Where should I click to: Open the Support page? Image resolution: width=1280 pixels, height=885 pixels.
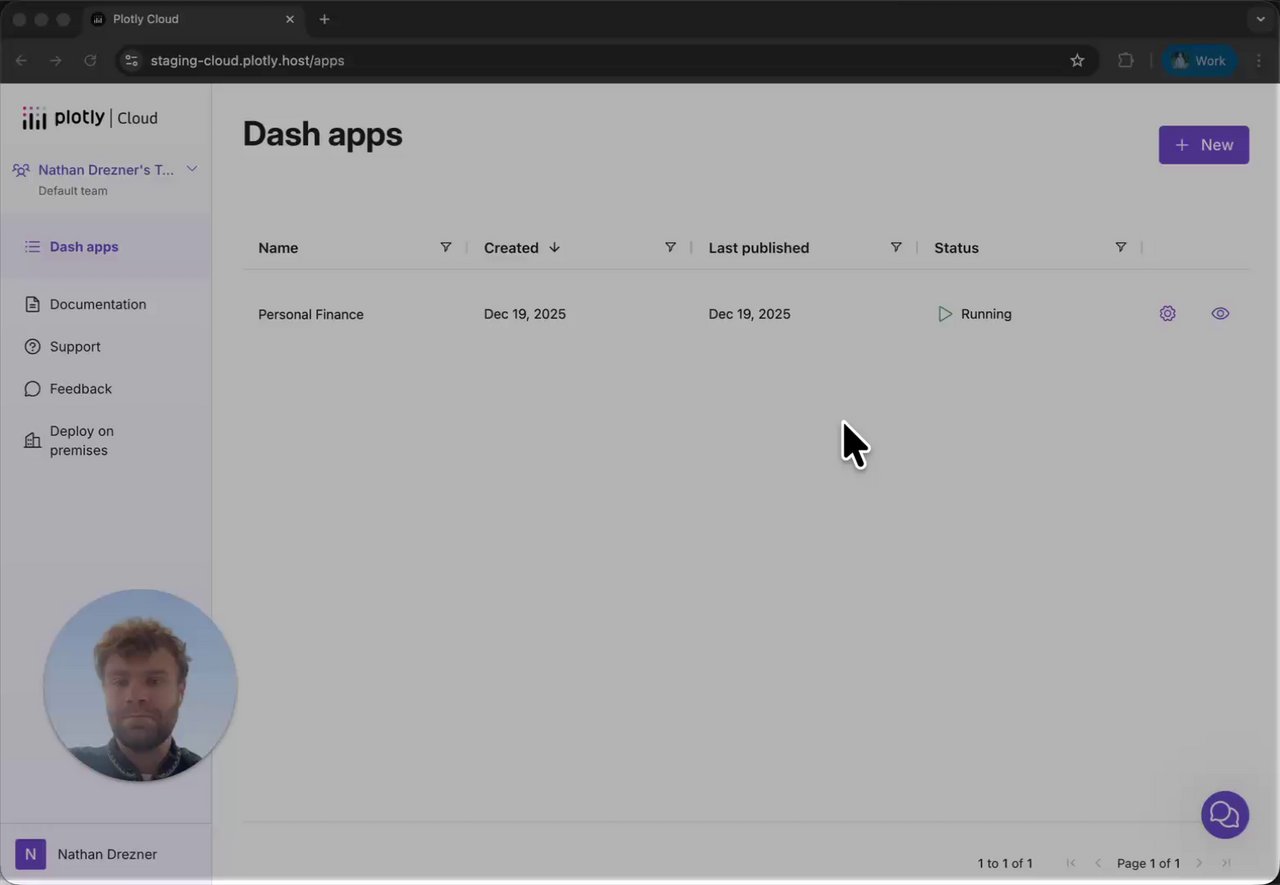click(75, 347)
